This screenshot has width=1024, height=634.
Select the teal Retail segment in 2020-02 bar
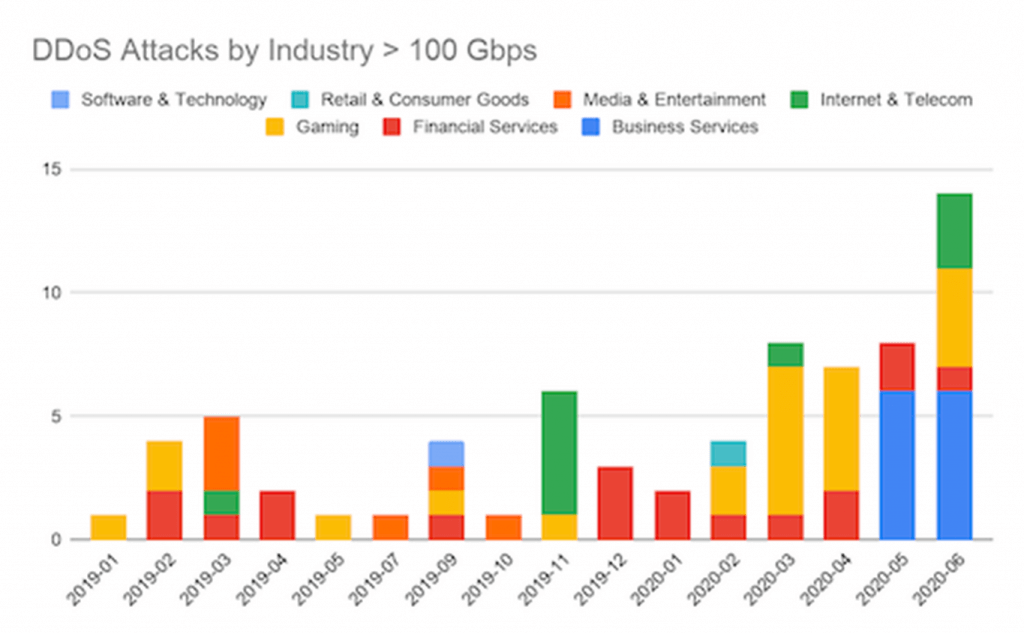tap(729, 453)
